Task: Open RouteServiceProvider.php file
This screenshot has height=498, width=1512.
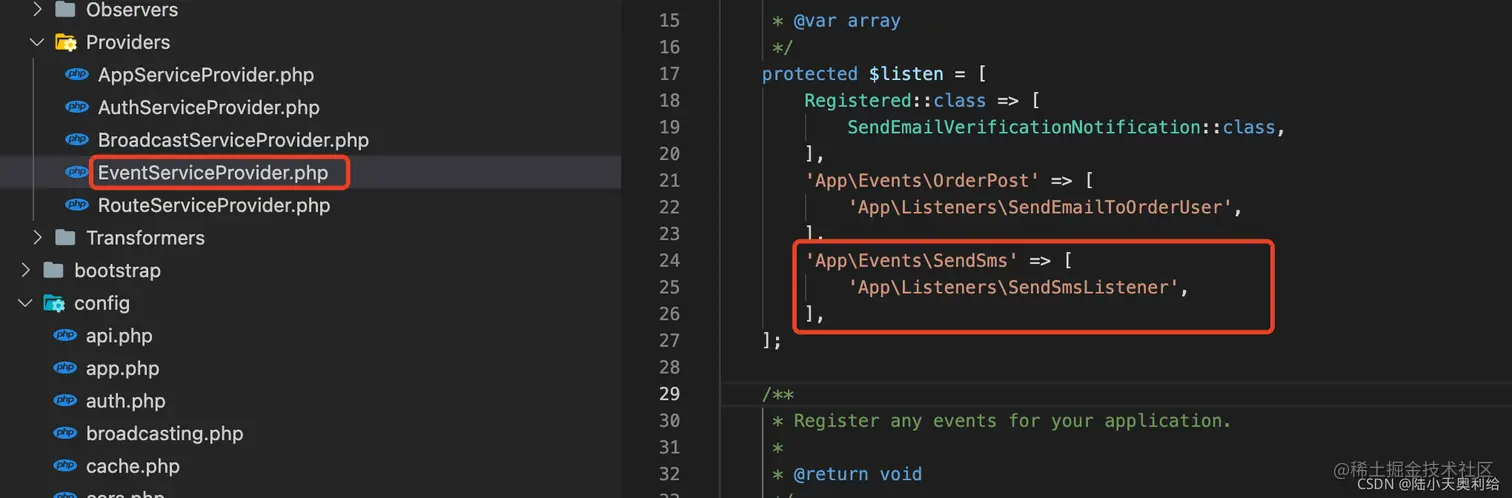Action: [214, 205]
